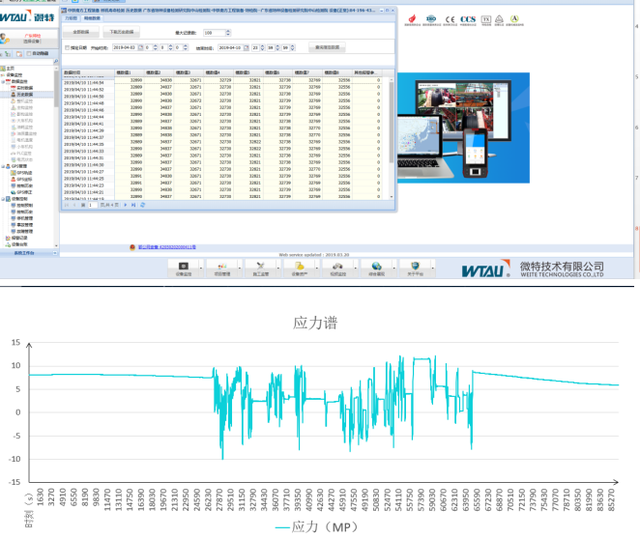The height and width of the screenshot is (538, 640).
Task: Click the 关于平台 shield icon
Action: (414, 267)
